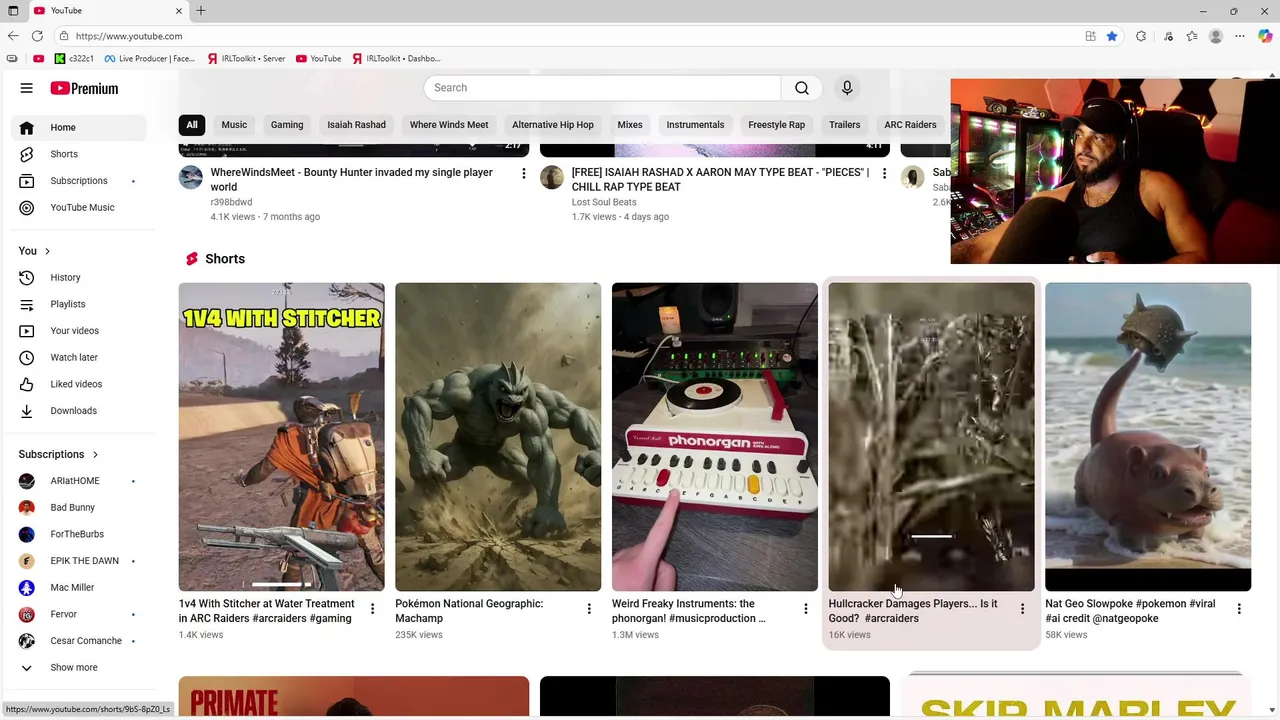This screenshot has height=720, width=1280.
Task: Open browser settings ellipsis menu
Action: (1240, 36)
